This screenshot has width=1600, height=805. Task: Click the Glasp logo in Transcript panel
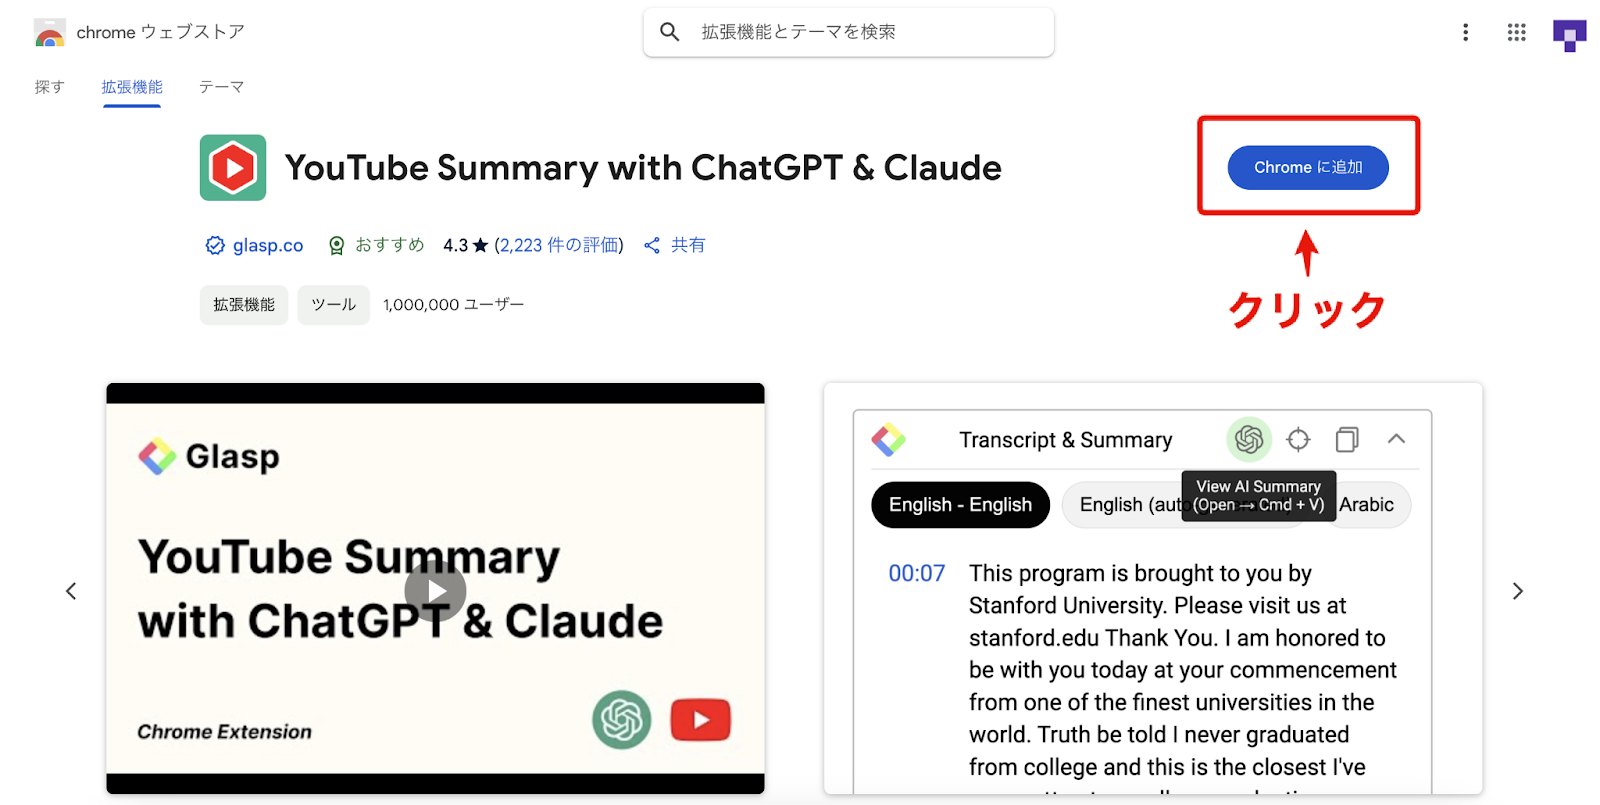point(888,439)
